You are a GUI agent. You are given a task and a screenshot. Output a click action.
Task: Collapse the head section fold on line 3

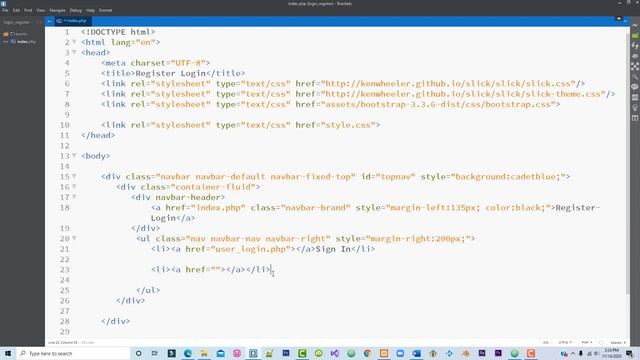tap(74, 52)
